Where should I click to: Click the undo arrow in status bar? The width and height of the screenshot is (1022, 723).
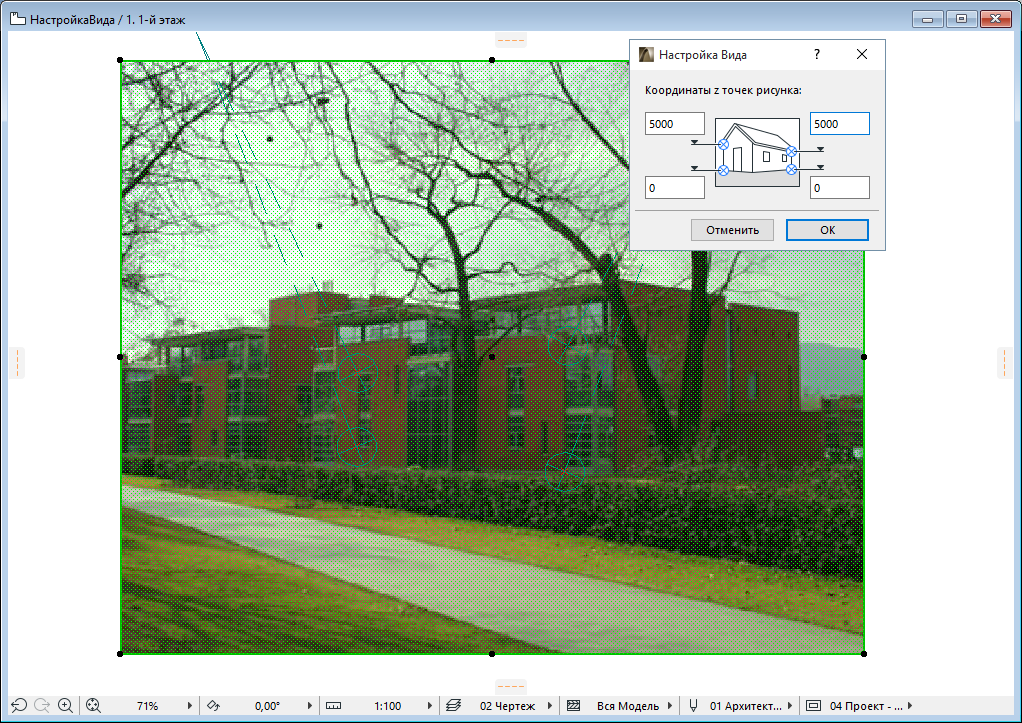pyautogui.click(x=18, y=705)
